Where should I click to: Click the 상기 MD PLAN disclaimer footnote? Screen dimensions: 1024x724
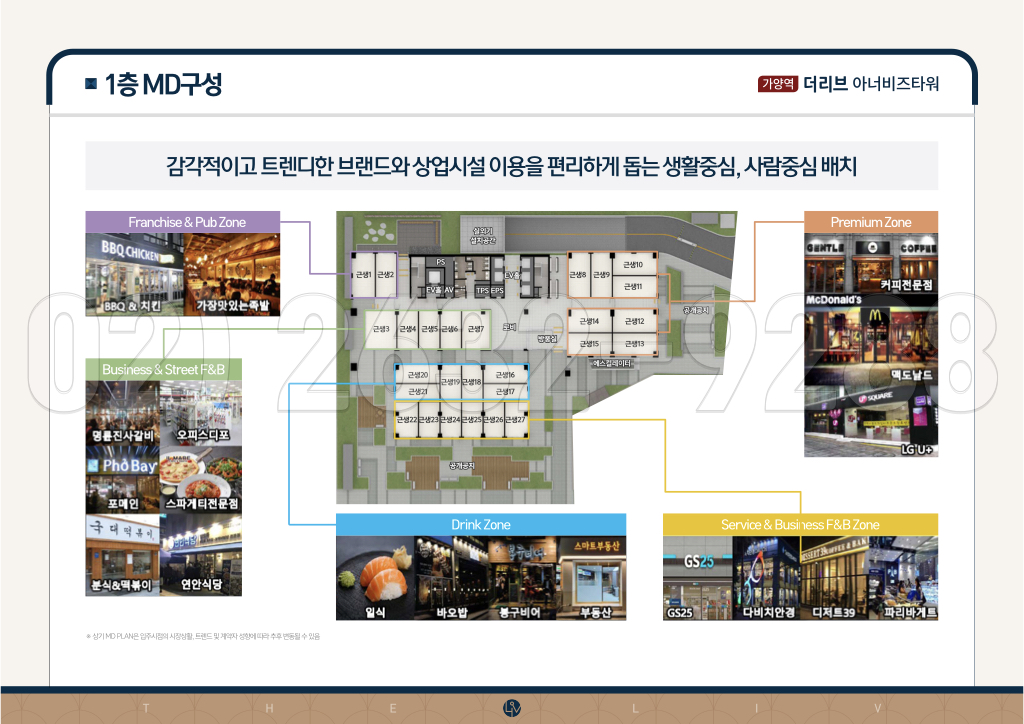pos(203,636)
